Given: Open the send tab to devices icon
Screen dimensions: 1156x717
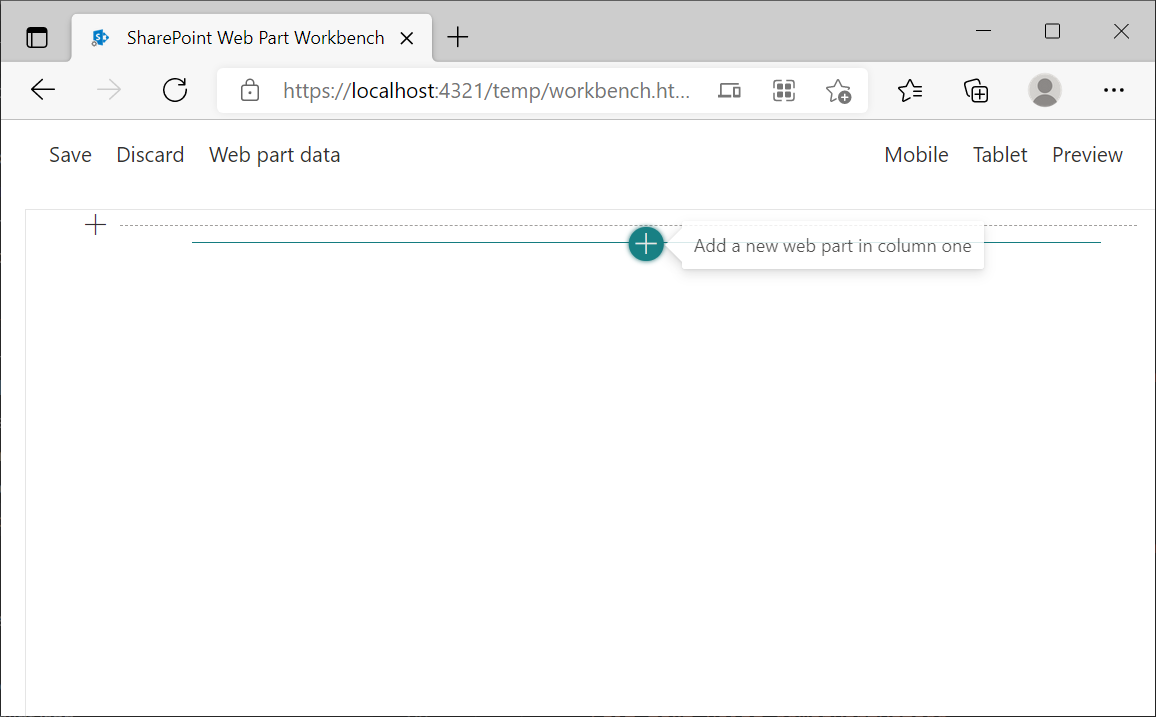Looking at the screenshot, I should [729, 91].
